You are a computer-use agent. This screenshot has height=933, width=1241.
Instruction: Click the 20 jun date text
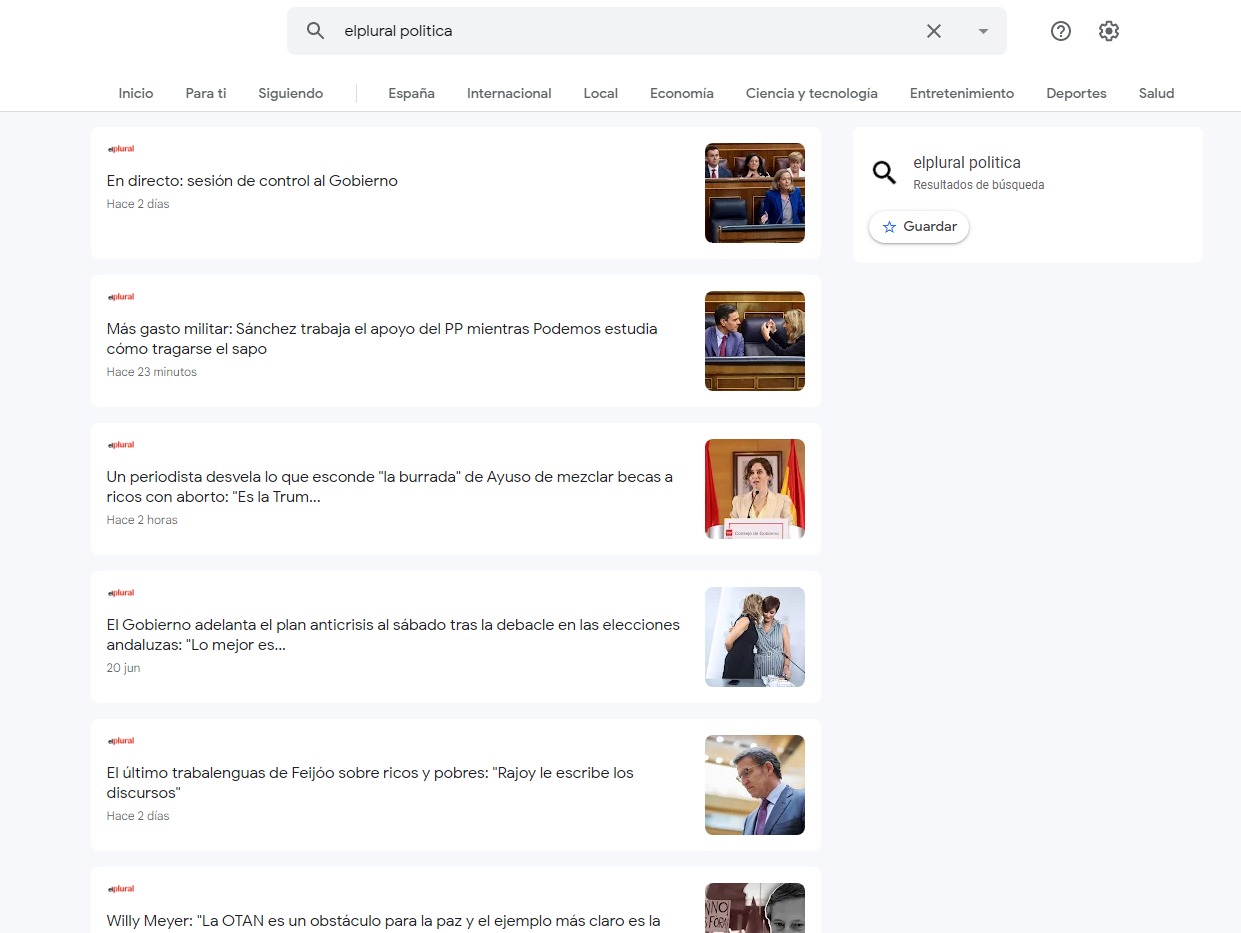(124, 668)
